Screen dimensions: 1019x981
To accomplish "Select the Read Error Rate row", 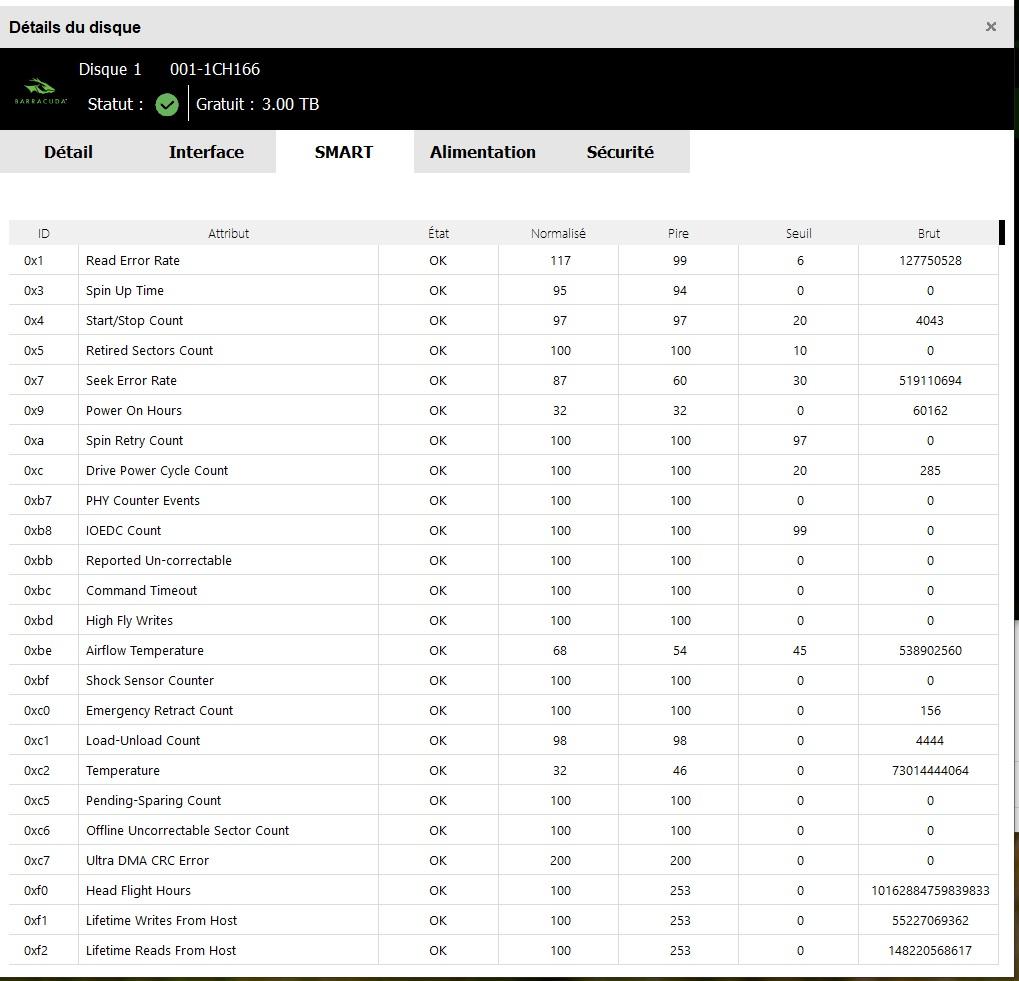I will click(x=133, y=260).
